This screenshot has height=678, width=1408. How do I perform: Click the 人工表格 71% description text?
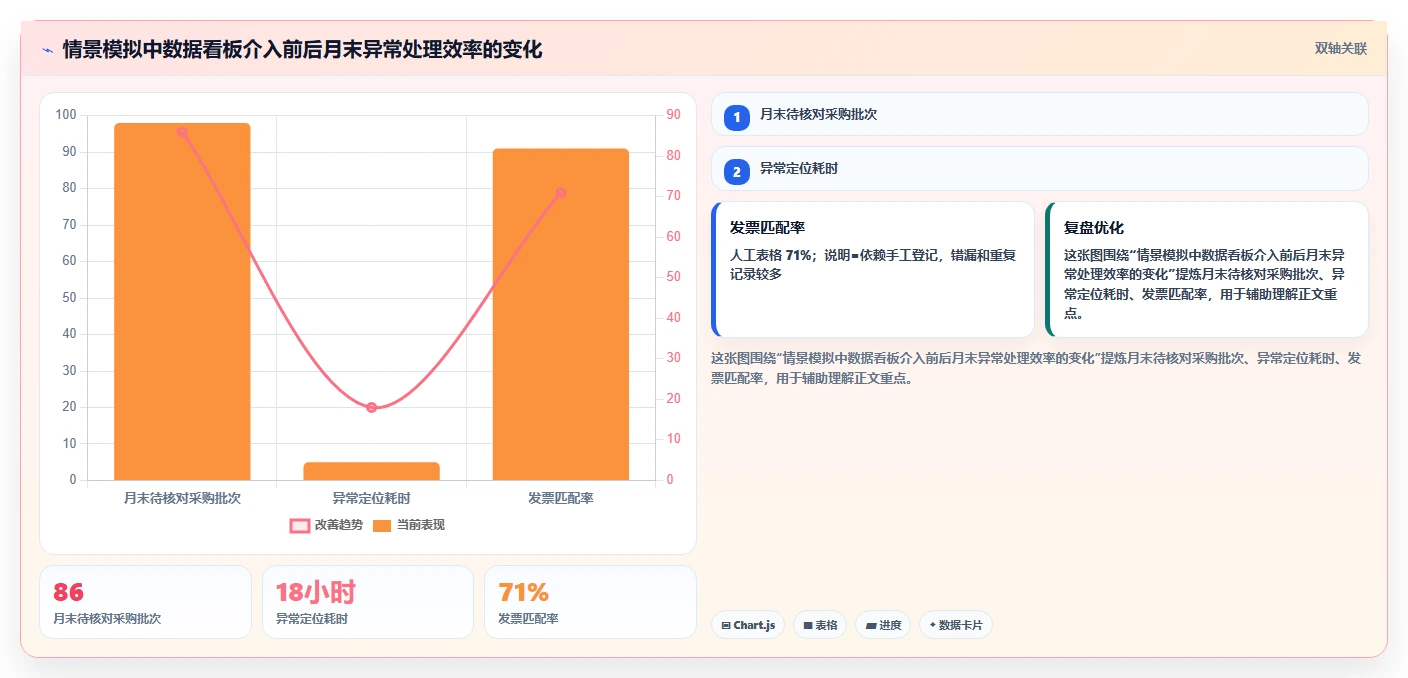872,264
